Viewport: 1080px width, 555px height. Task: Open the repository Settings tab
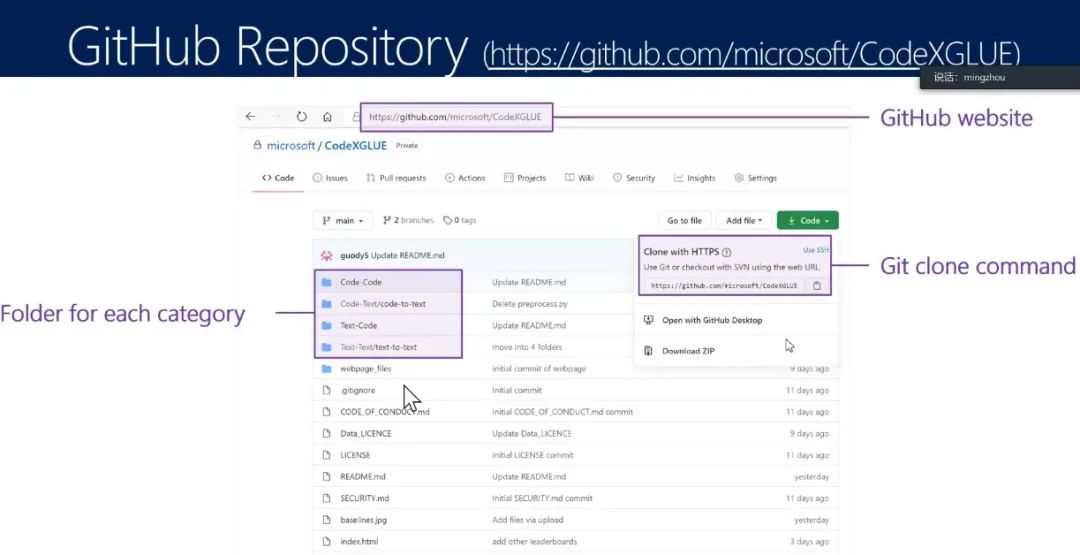pyautogui.click(x=755, y=178)
